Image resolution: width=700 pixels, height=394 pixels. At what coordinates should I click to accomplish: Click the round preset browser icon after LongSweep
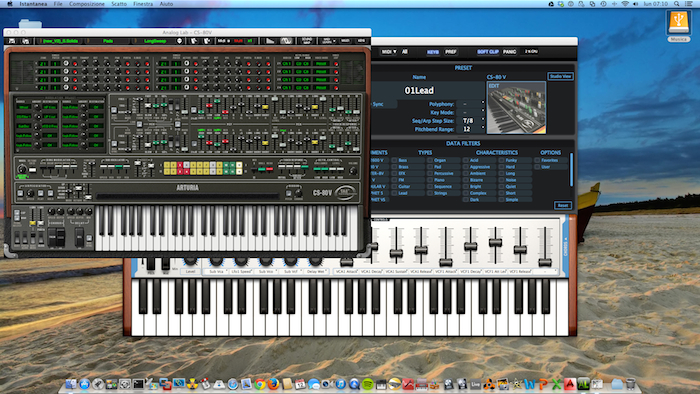tap(179, 41)
